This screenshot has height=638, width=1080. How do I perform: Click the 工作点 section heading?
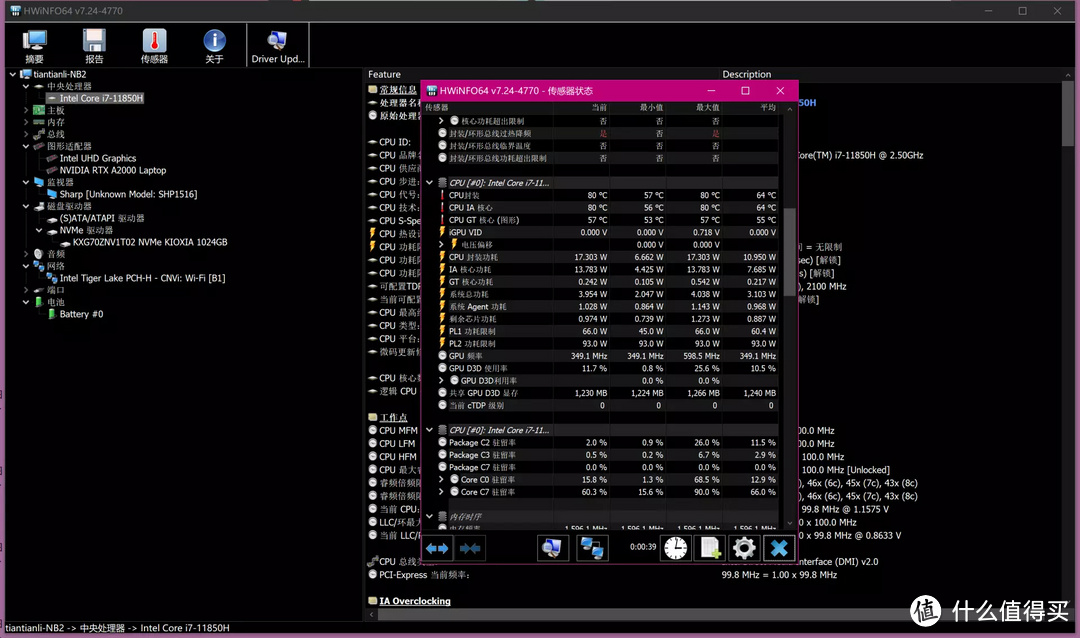(x=393, y=418)
